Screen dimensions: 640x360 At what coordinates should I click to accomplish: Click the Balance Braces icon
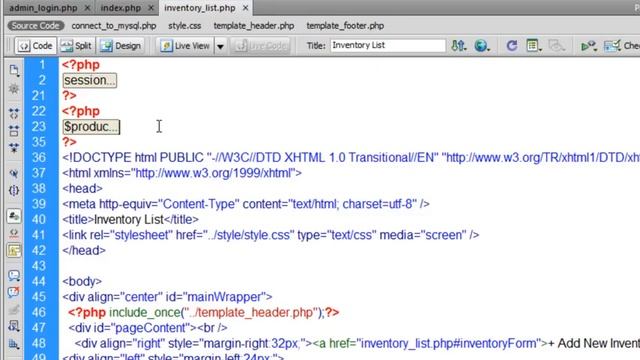click(x=14, y=190)
